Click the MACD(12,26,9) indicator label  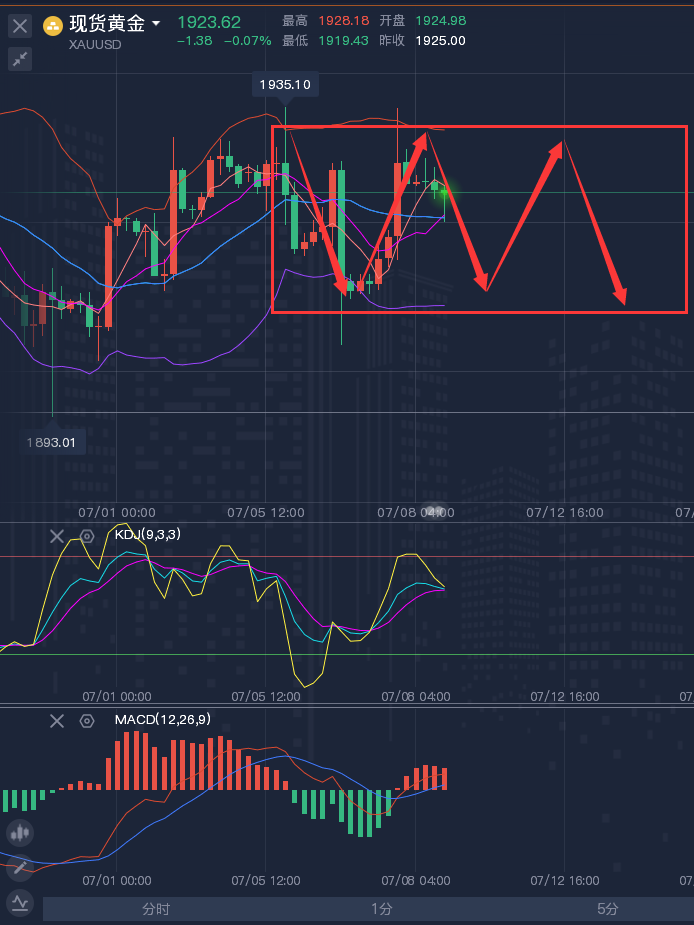coord(162,720)
